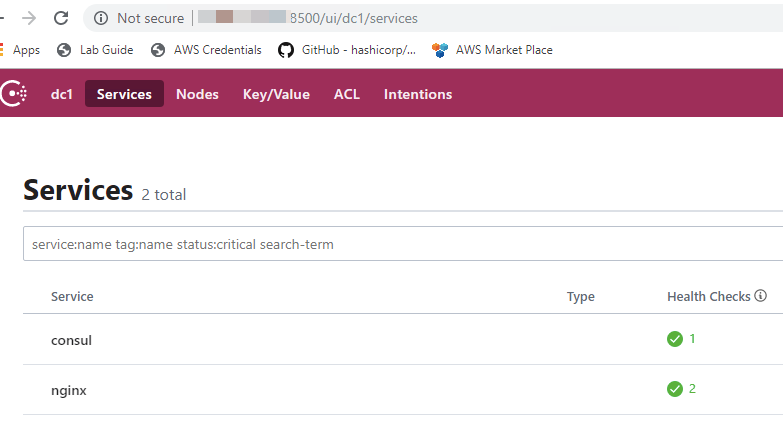The width and height of the screenshot is (783, 429).
Task: Click the browser reload icon
Action: [61, 18]
